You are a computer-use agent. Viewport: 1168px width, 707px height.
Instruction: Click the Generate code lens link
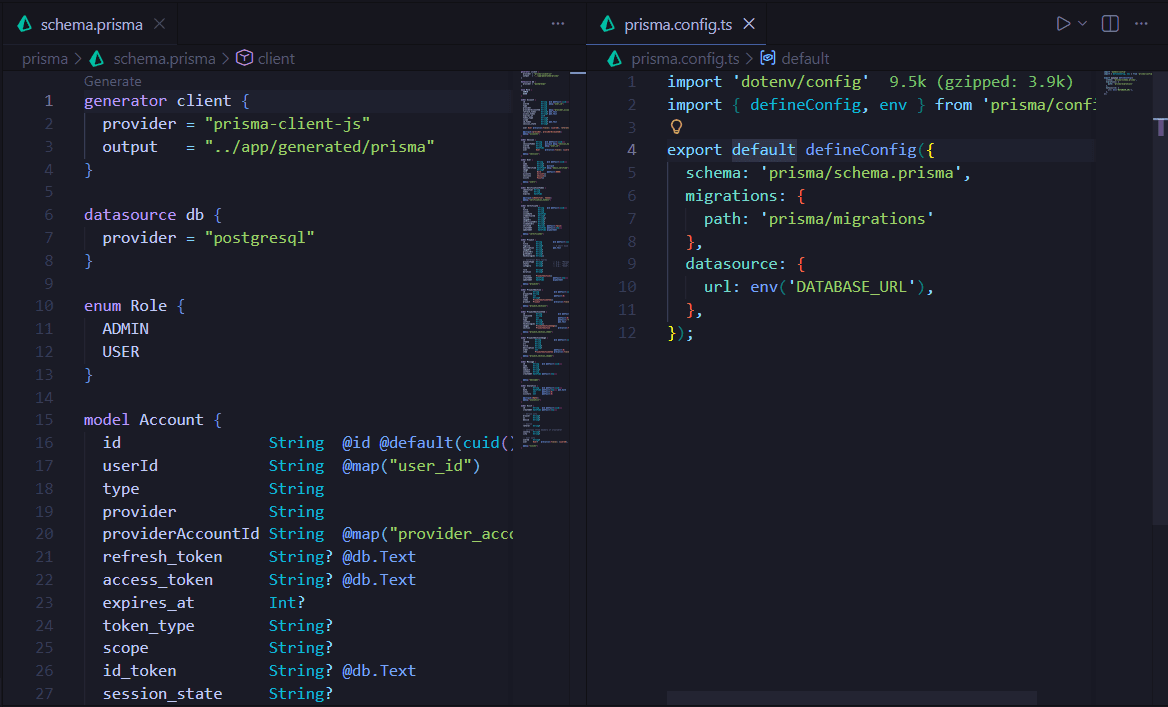(x=112, y=81)
